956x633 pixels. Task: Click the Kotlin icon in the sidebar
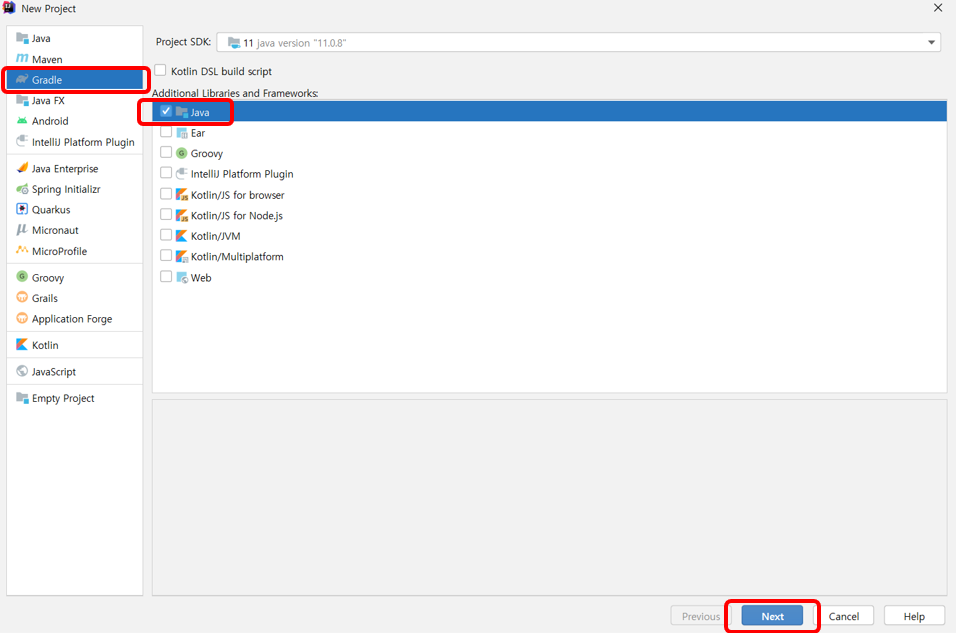22,345
